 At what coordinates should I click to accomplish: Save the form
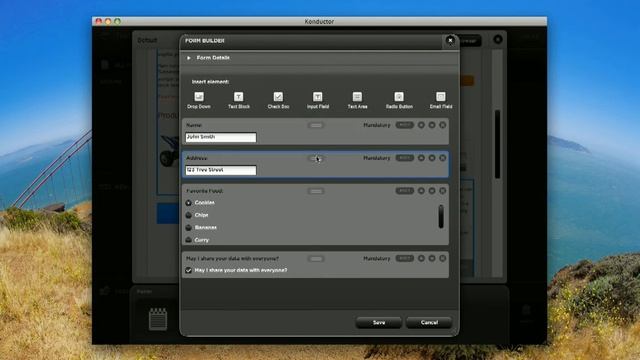(379, 322)
